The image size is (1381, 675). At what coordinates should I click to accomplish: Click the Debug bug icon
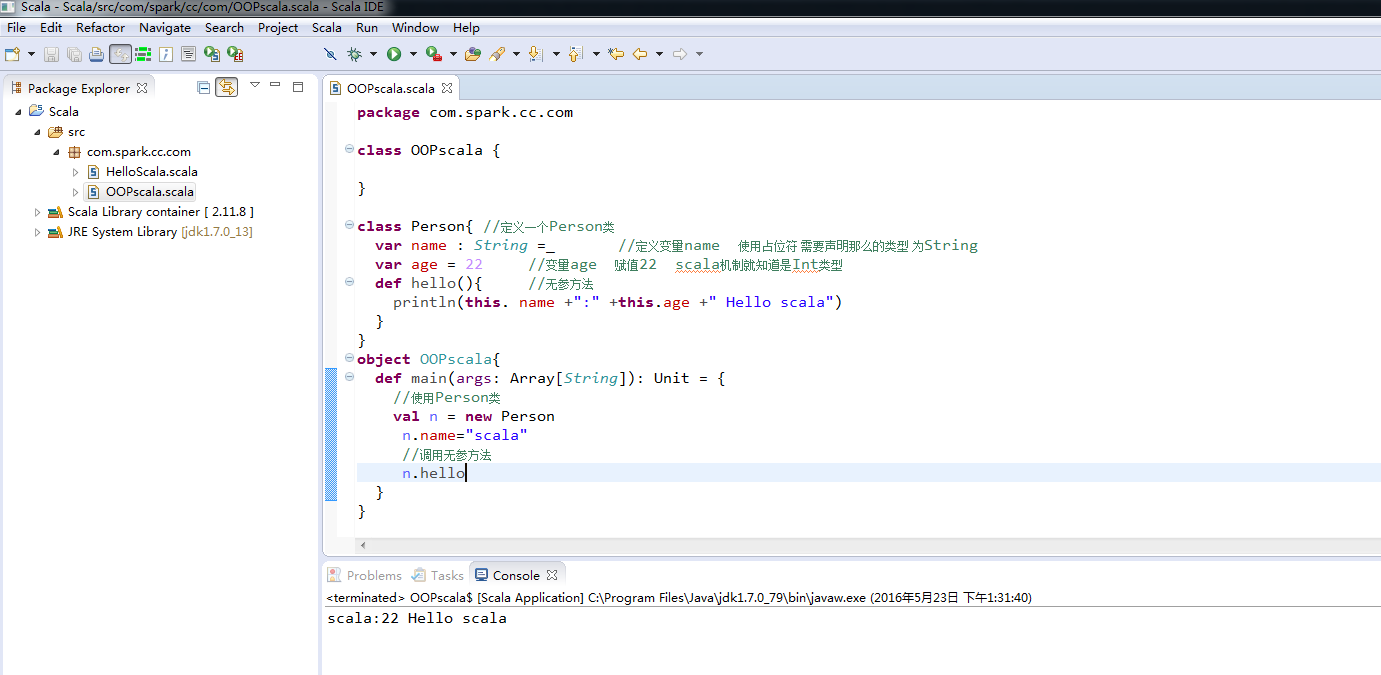354,54
